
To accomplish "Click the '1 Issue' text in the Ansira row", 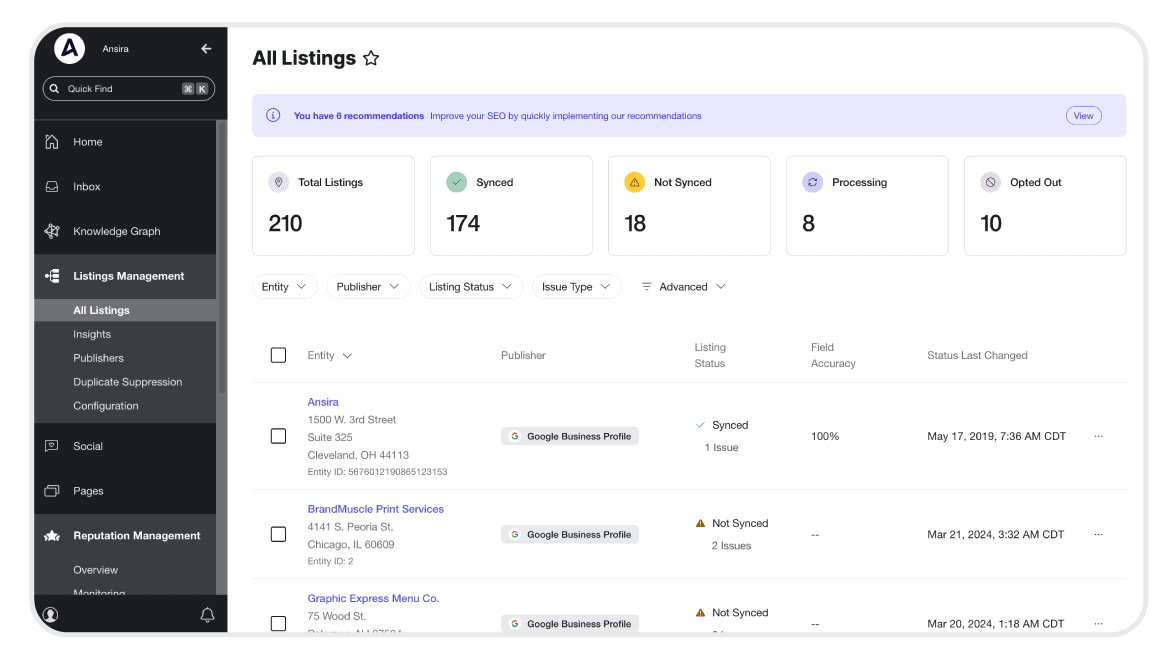I will coord(721,448).
